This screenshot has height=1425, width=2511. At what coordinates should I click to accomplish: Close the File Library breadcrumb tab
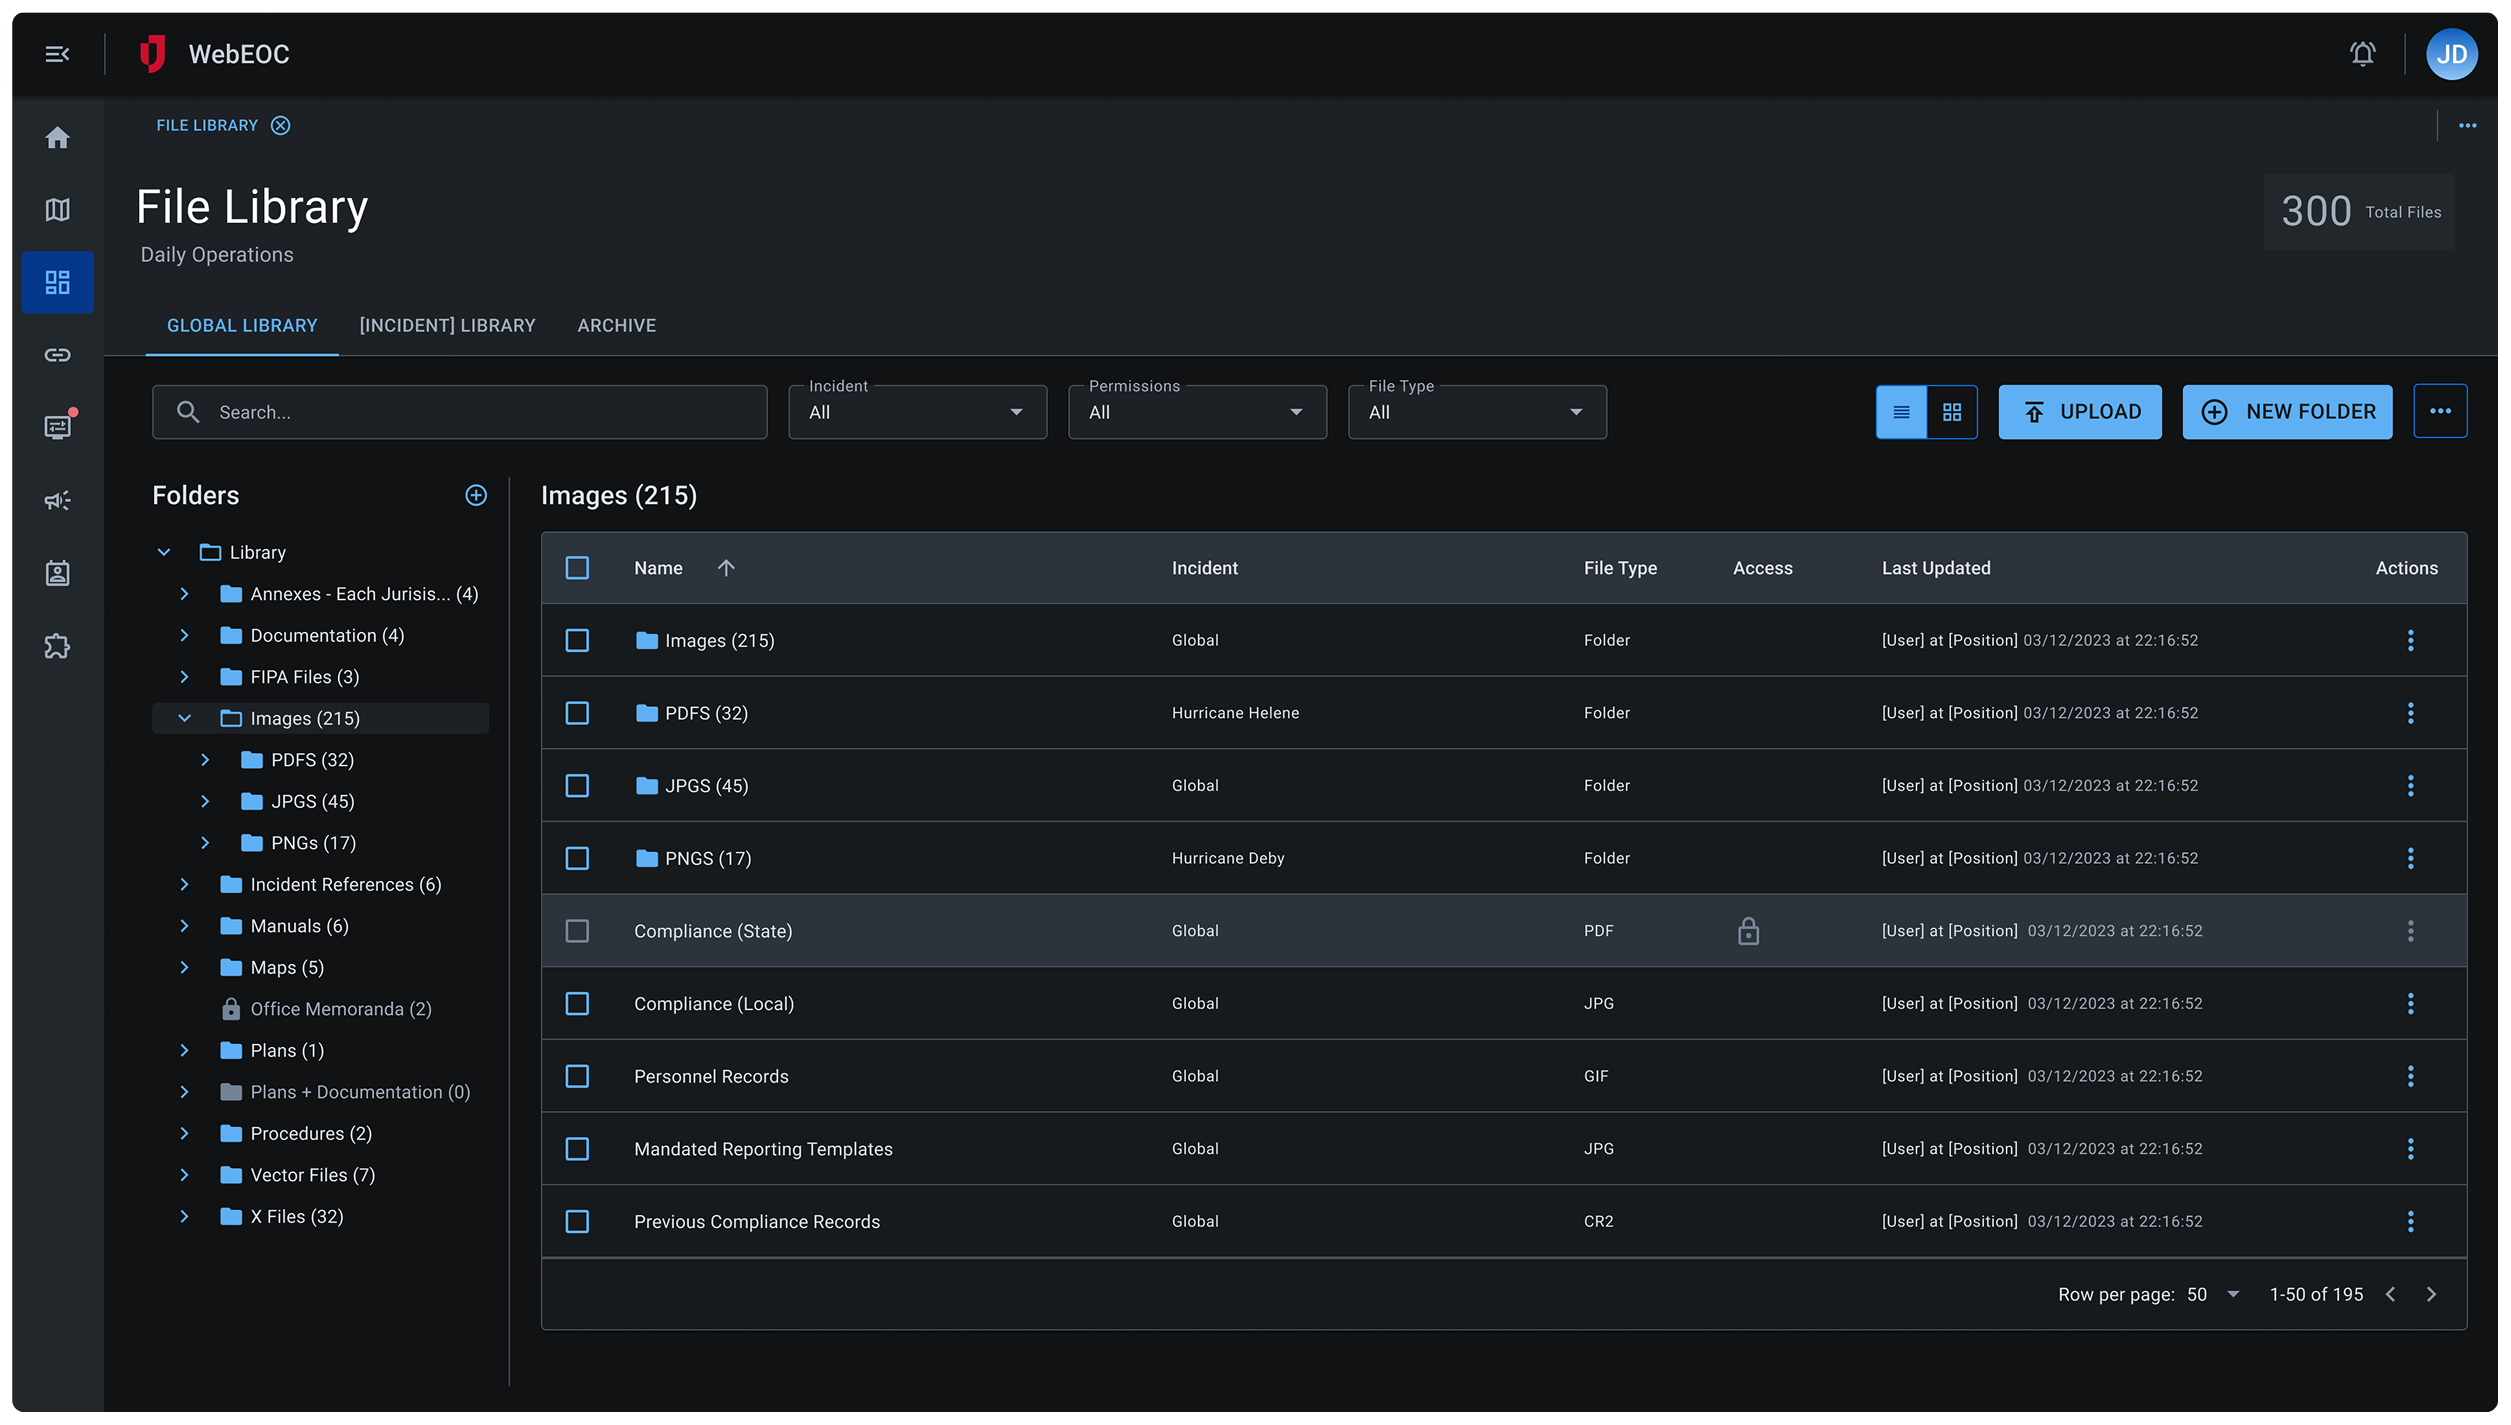(281, 125)
